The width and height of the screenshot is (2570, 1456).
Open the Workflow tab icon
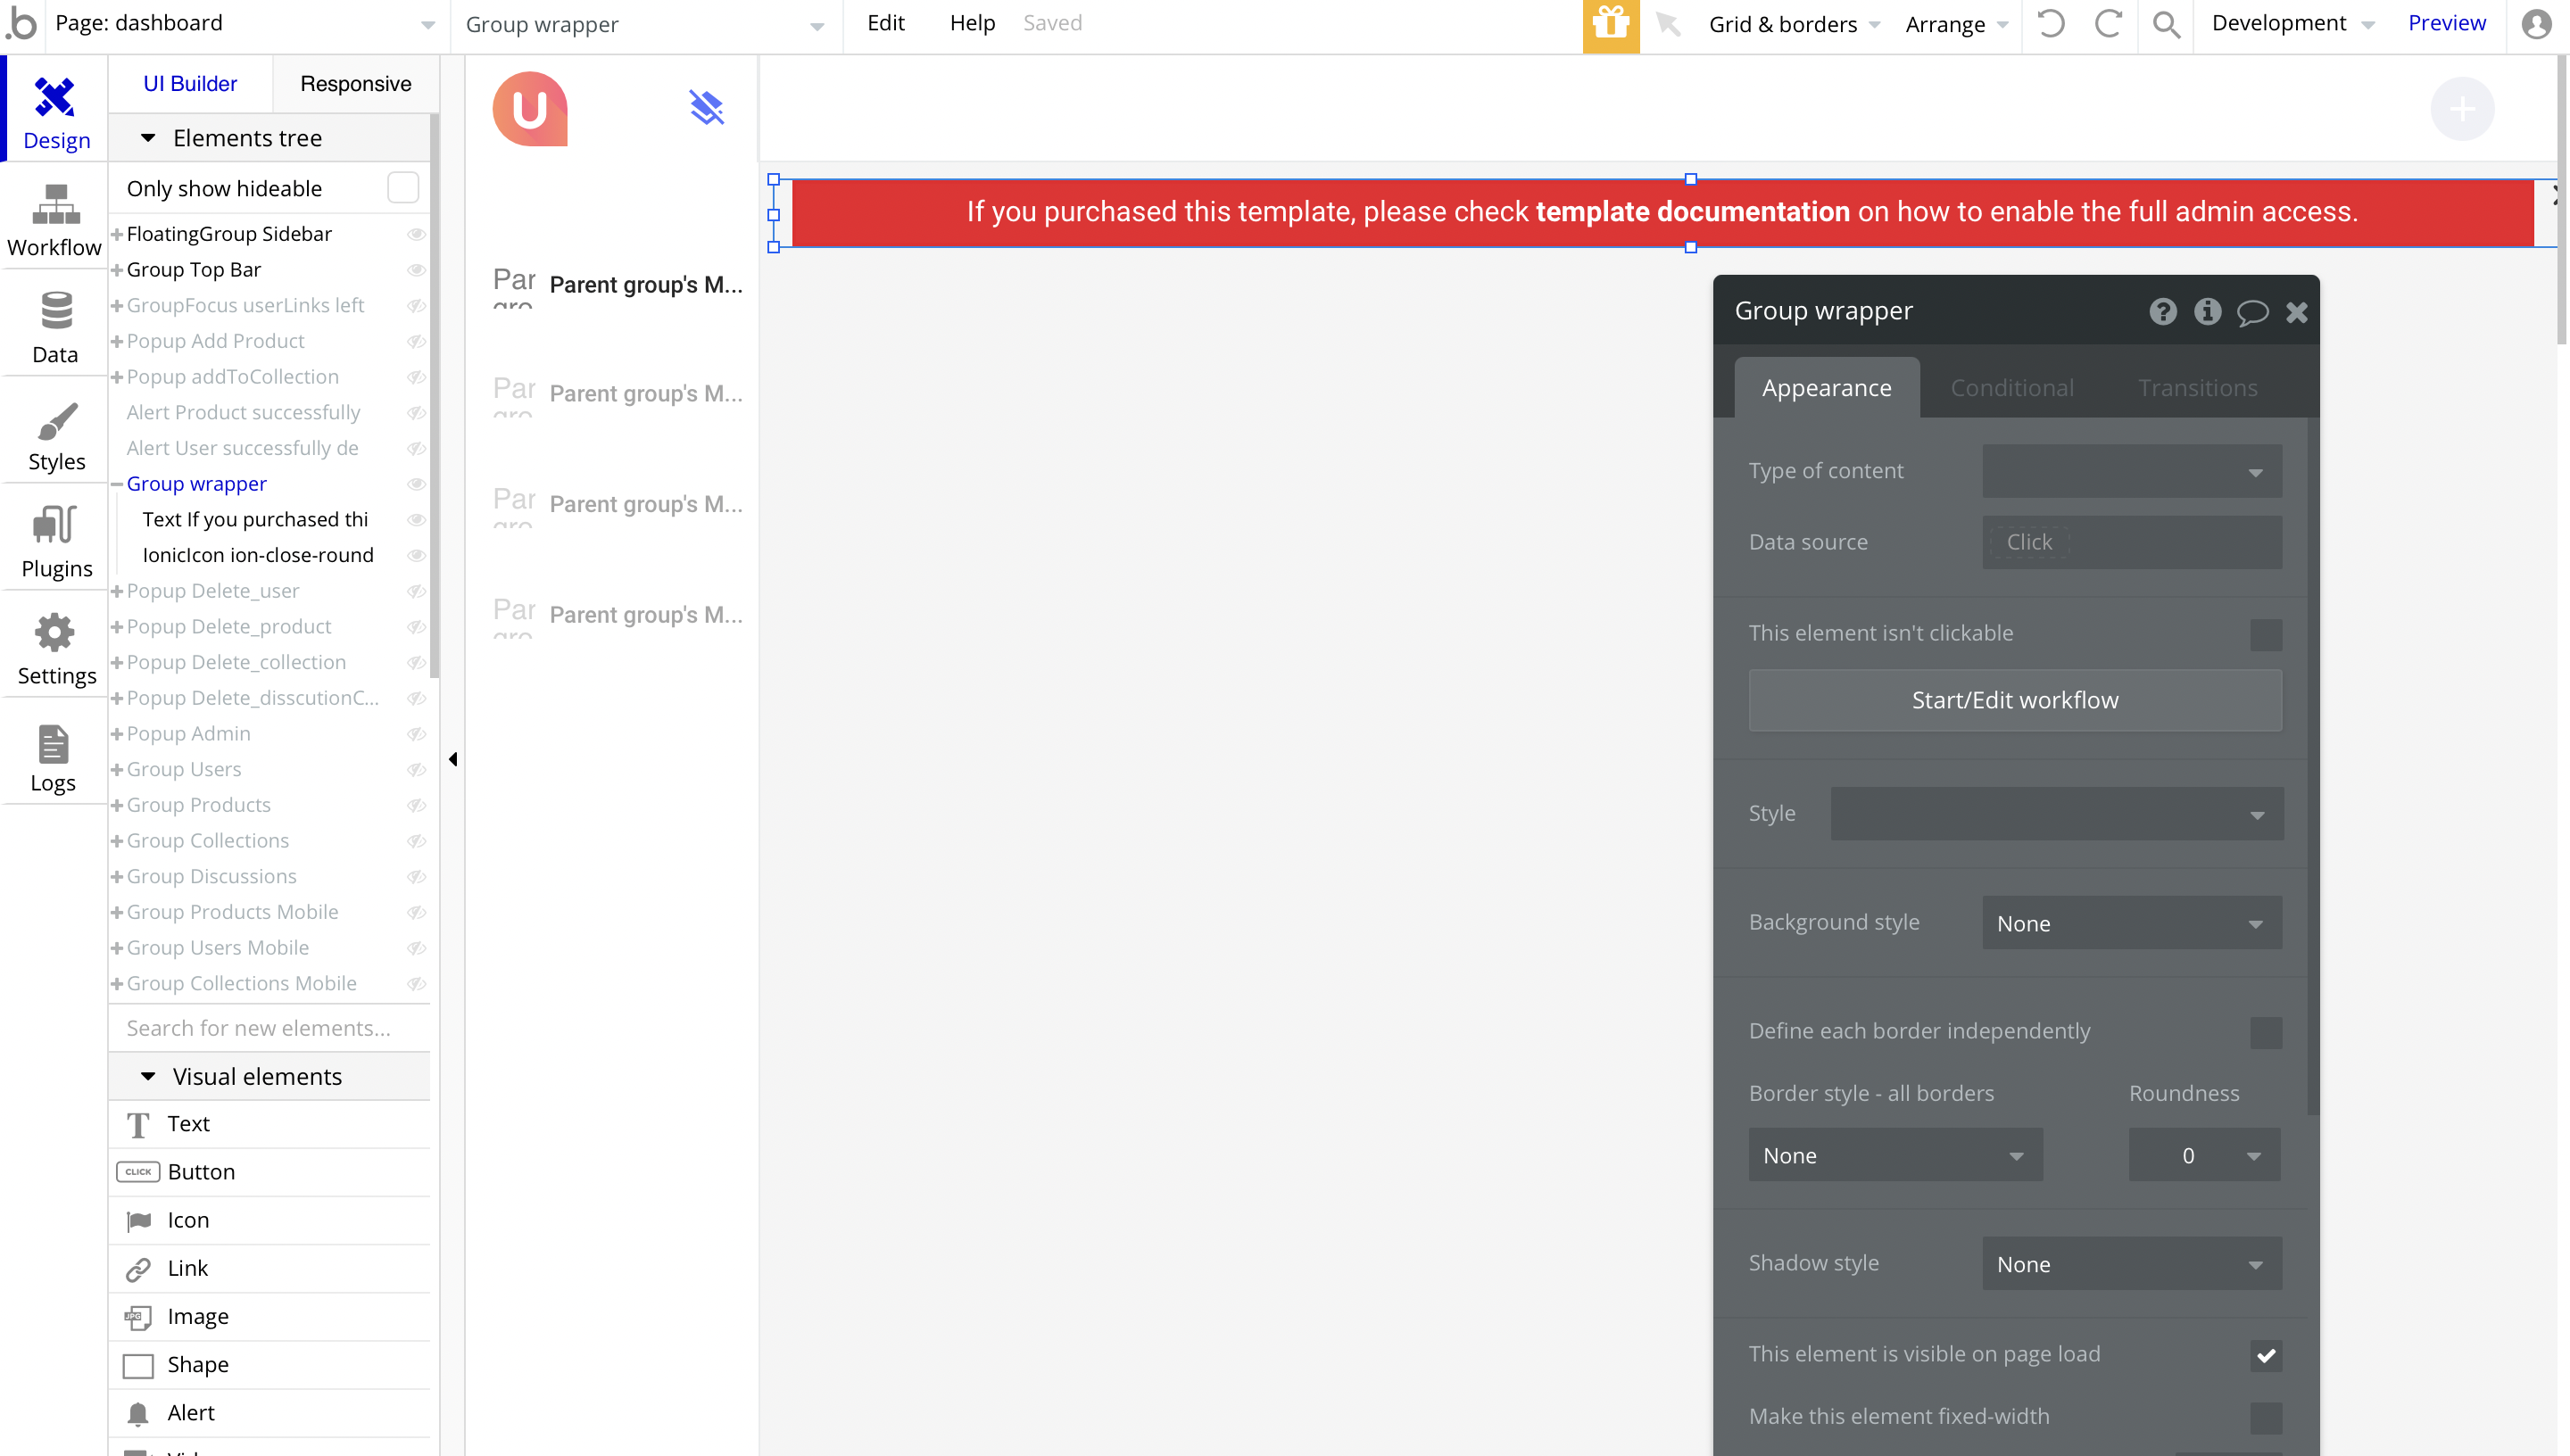[55, 204]
